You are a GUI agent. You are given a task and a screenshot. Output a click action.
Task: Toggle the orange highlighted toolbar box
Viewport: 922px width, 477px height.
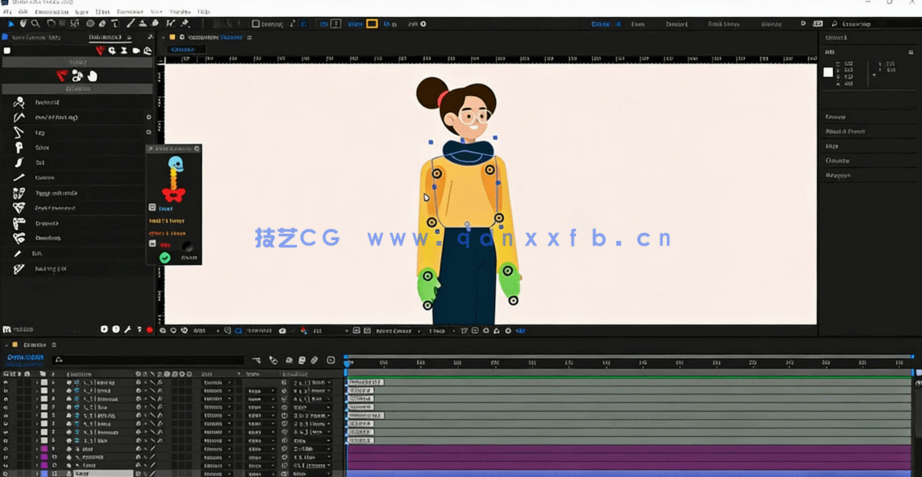tap(372, 24)
